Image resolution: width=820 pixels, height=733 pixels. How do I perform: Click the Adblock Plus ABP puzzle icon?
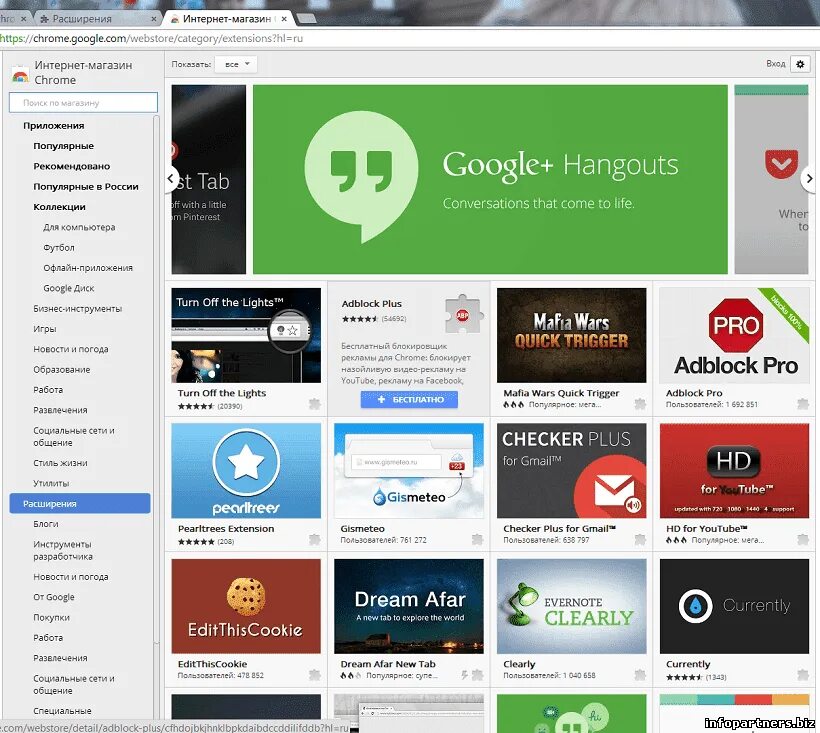(x=463, y=314)
